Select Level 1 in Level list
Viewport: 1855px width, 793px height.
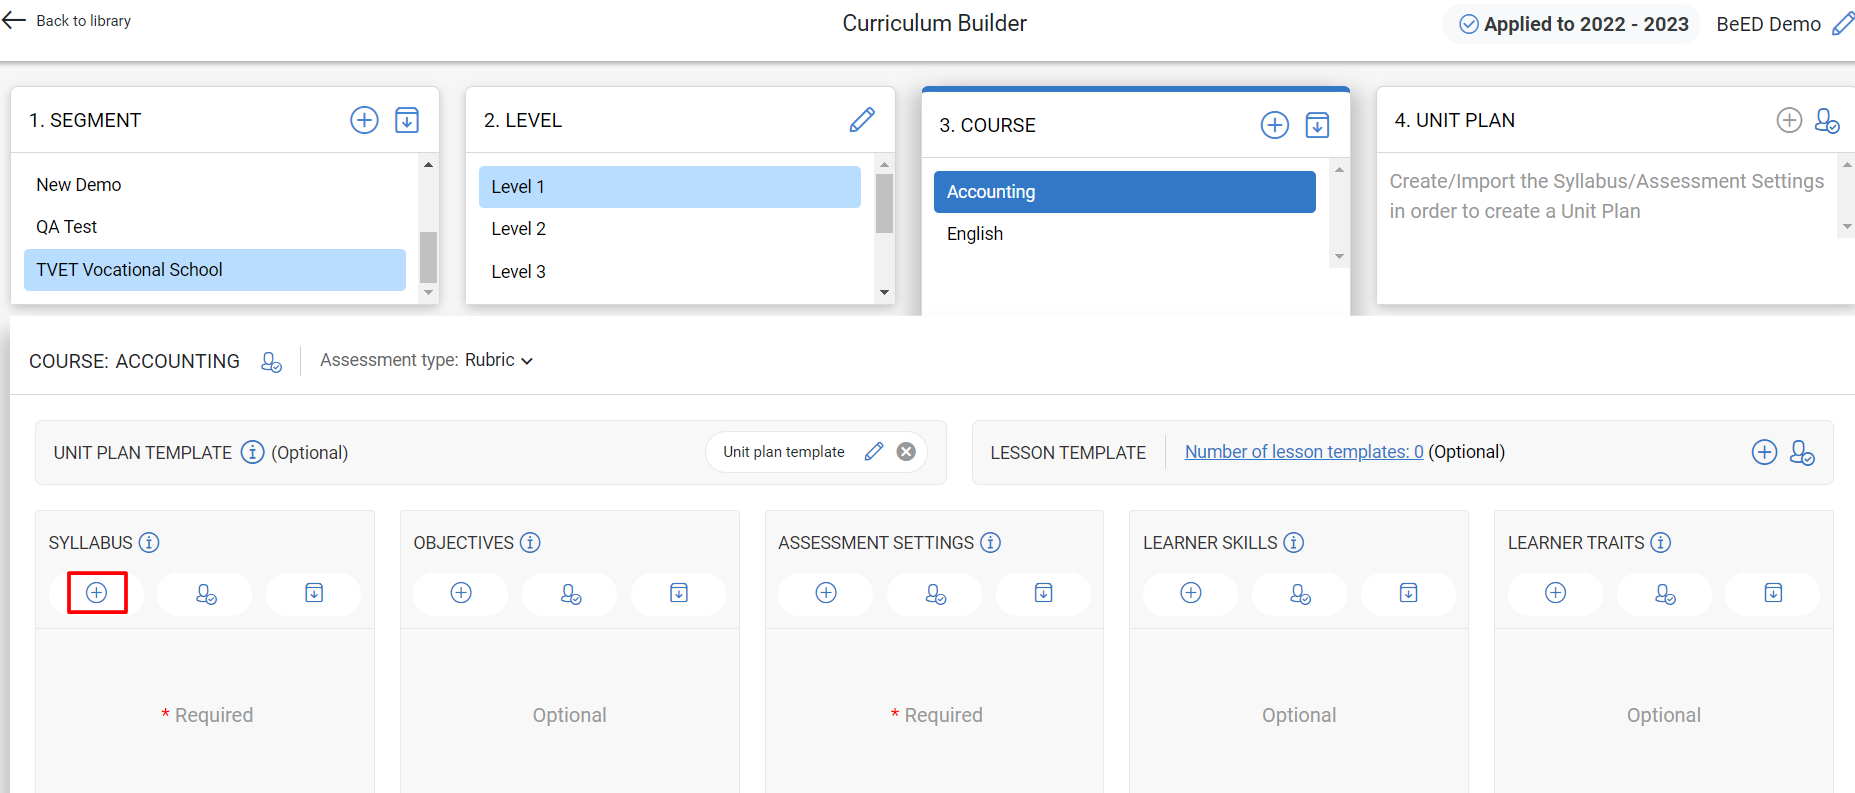tap(670, 187)
